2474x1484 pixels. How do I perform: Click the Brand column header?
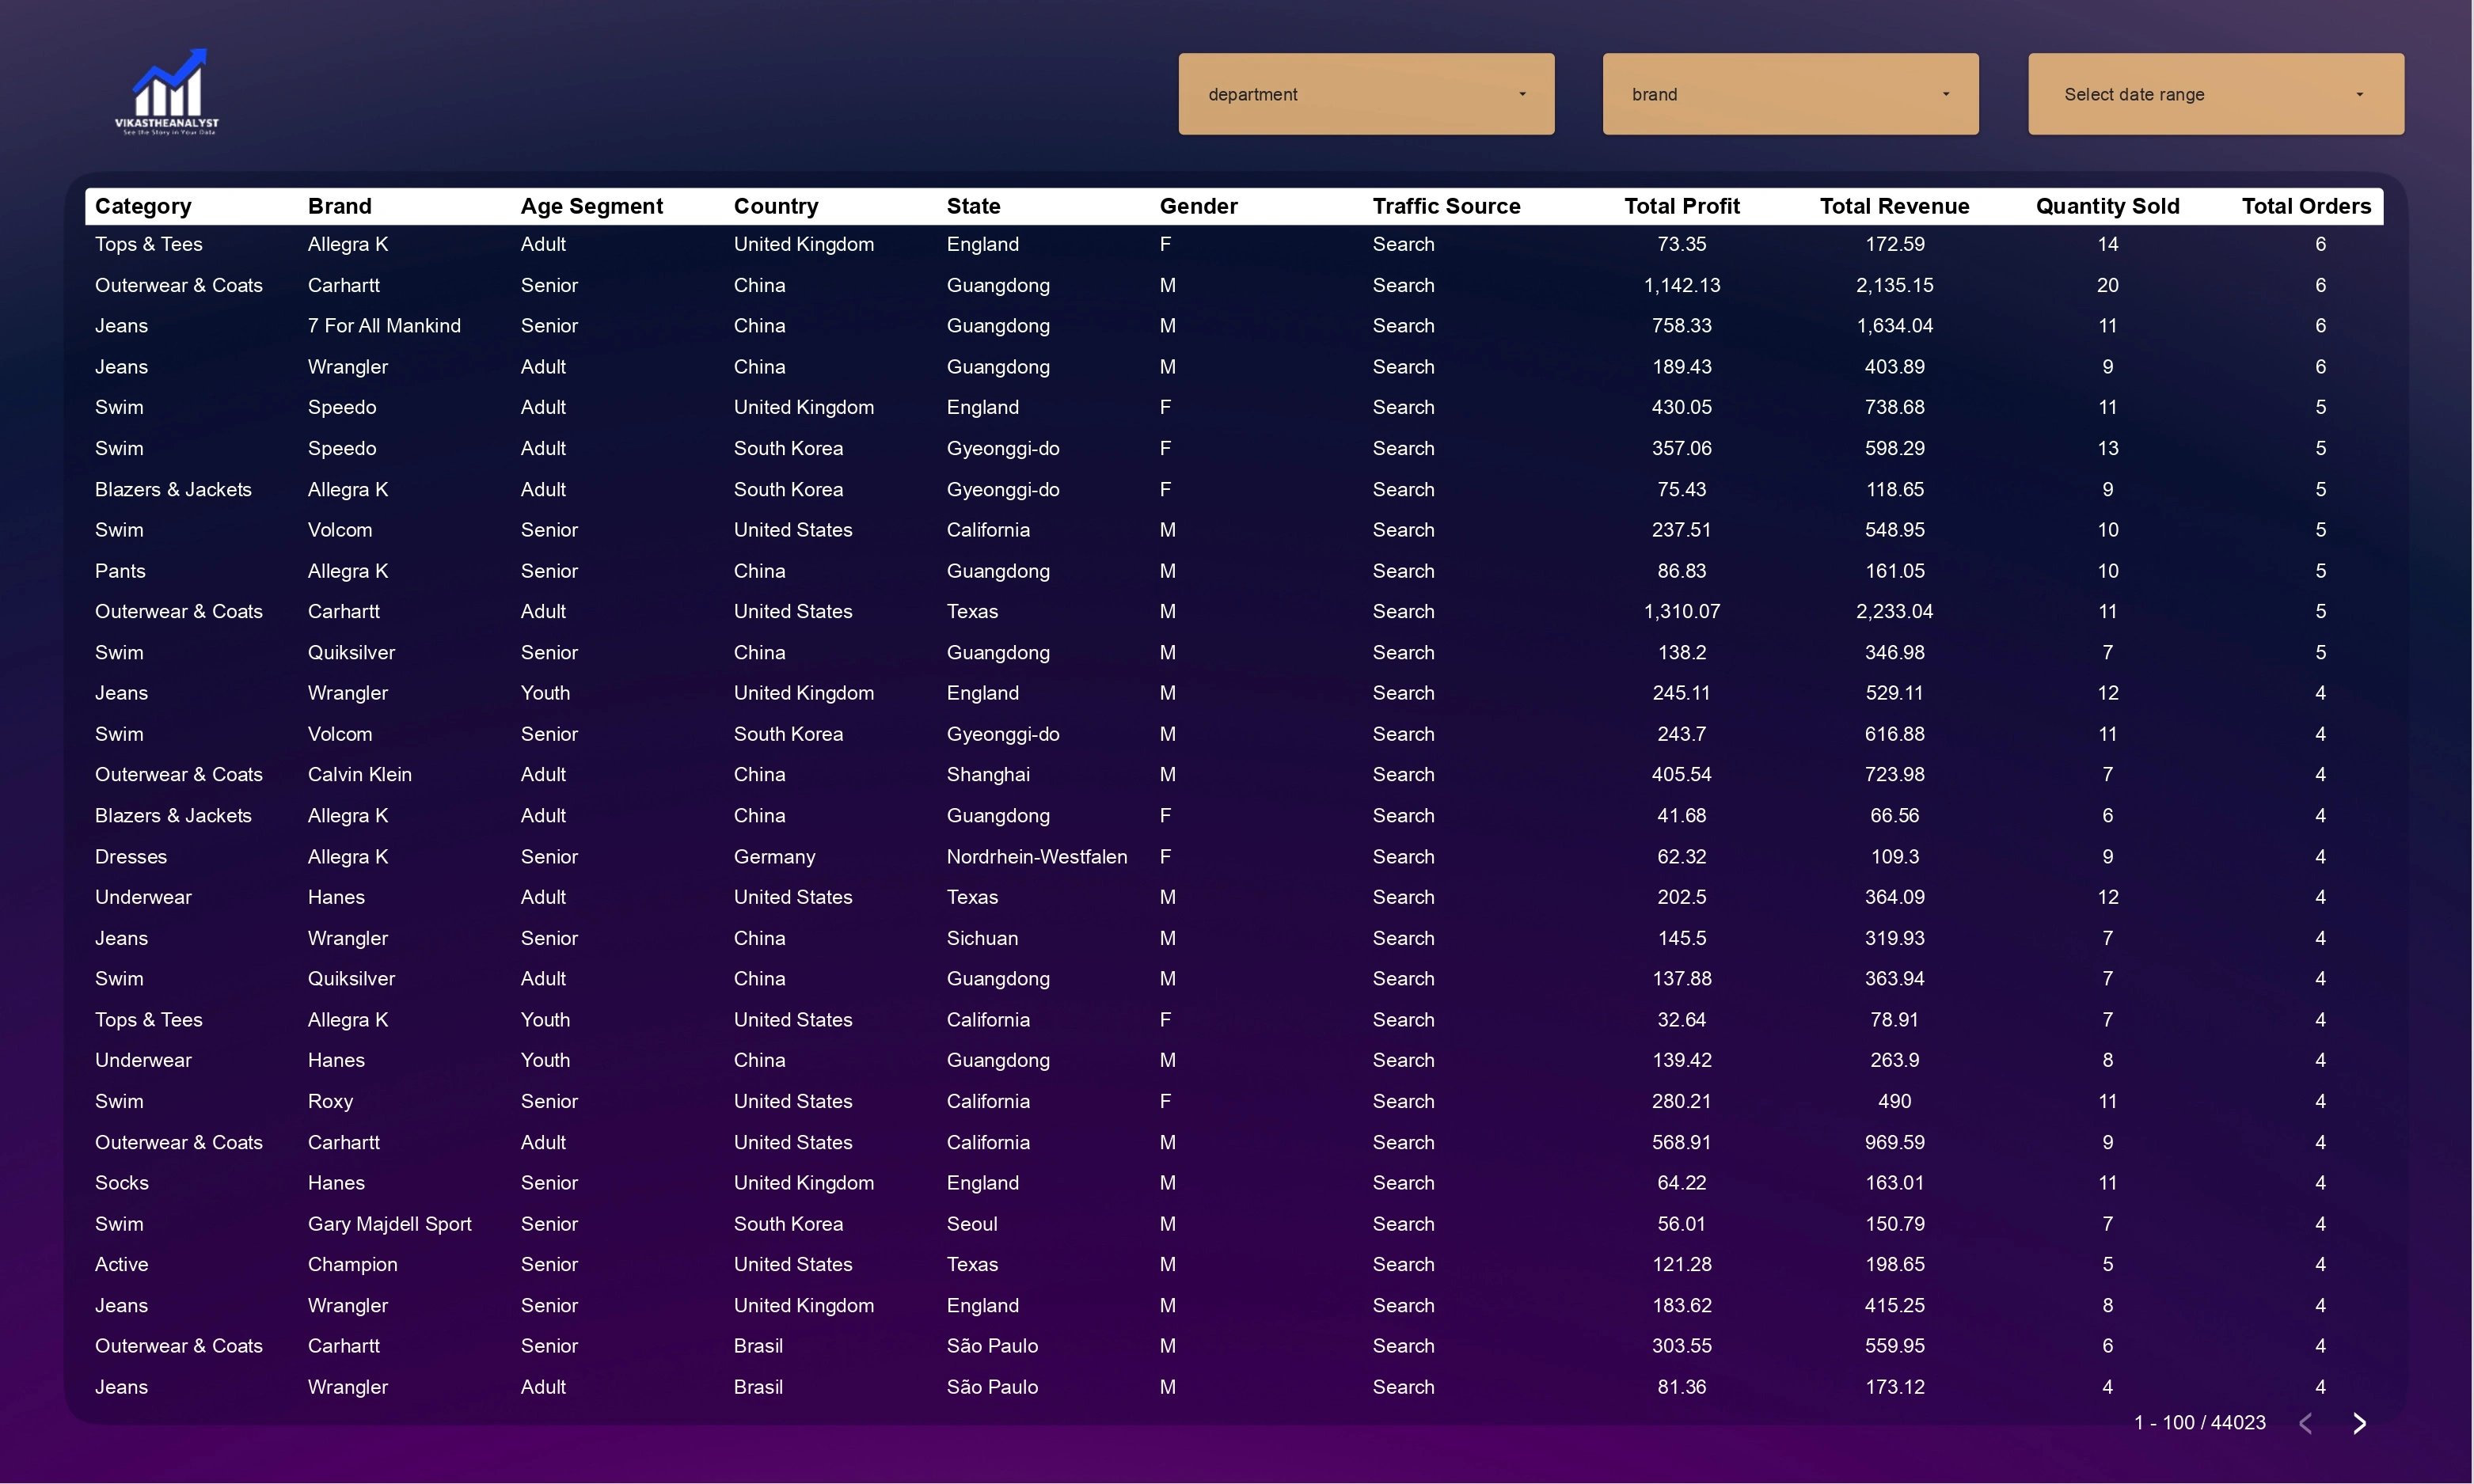pyautogui.click(x=339, y=206)
